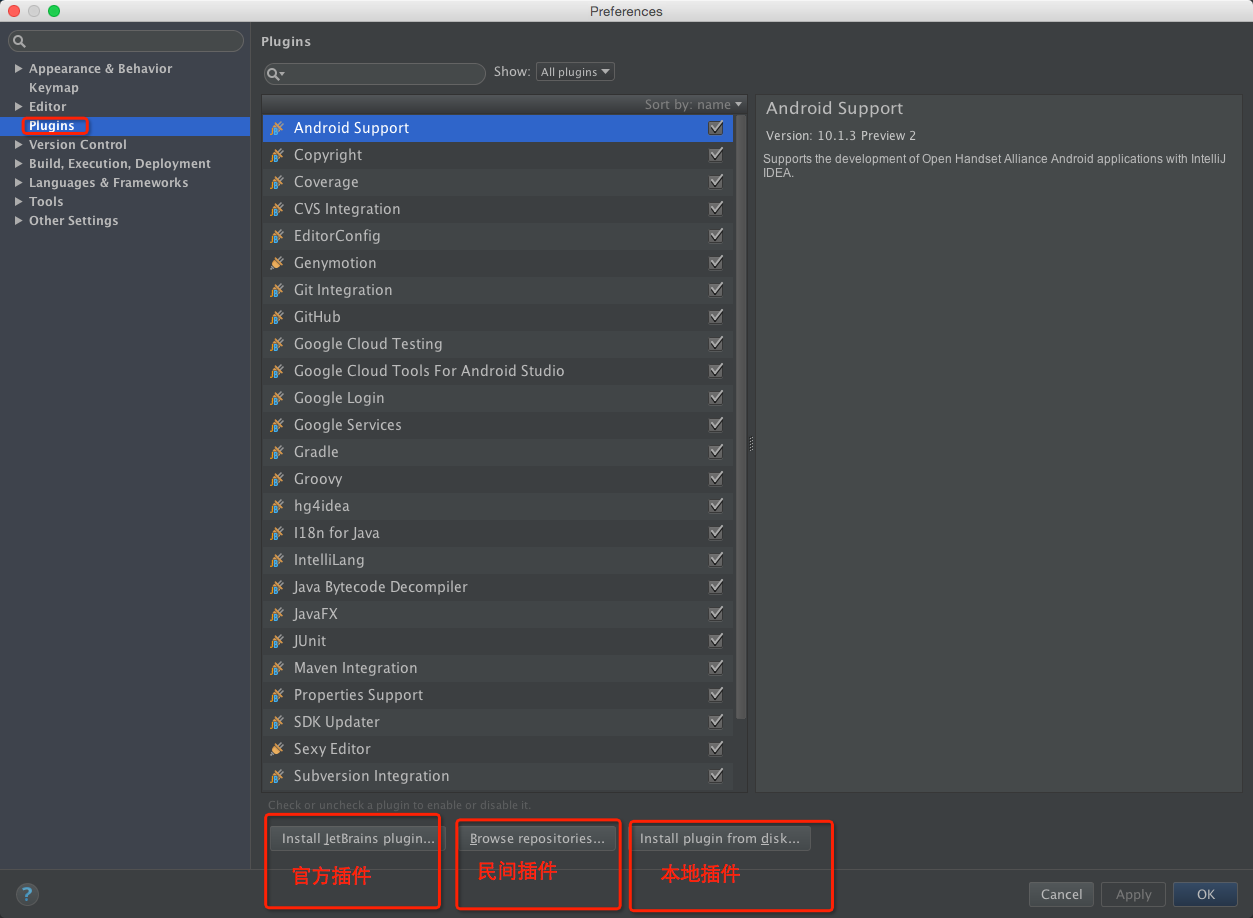
Task: Uncheck the Subversion Integration checkbox
Action: point(715,776)
